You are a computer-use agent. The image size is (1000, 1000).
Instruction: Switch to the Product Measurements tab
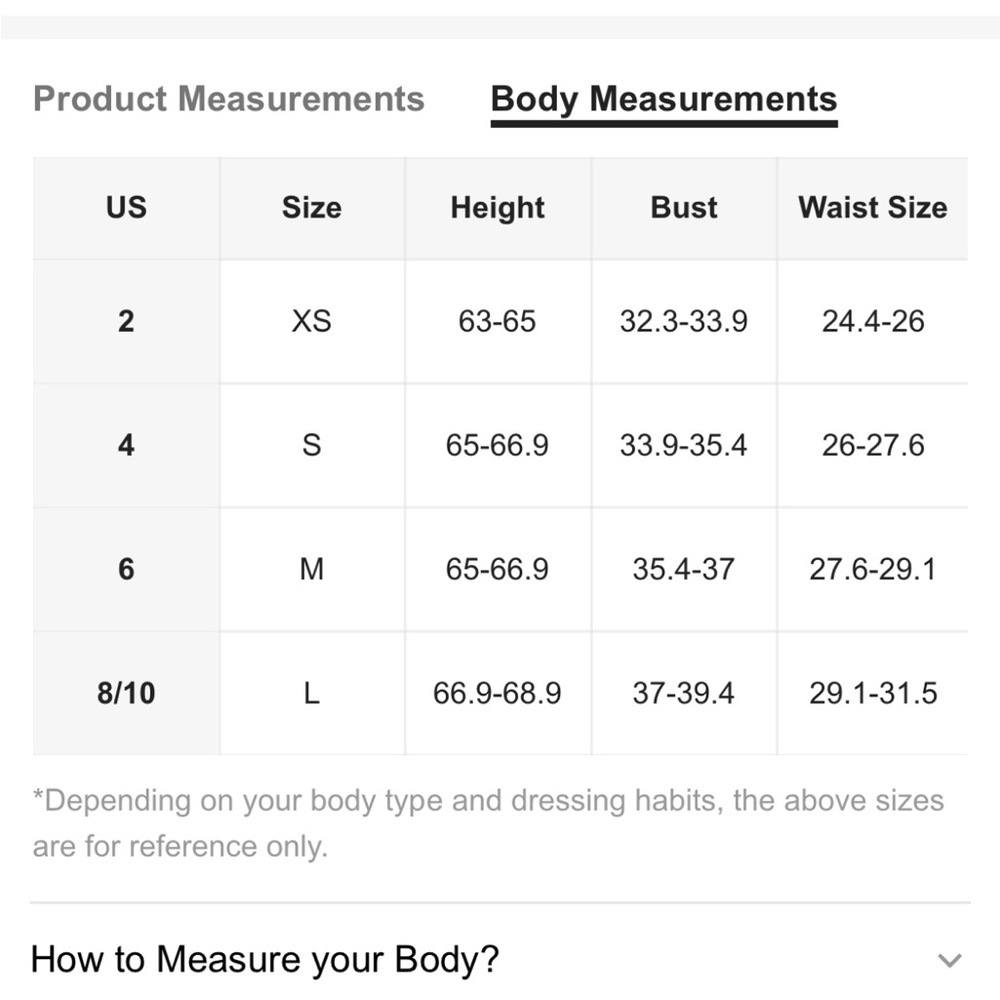pyautogui.click(x=228, y=99)
